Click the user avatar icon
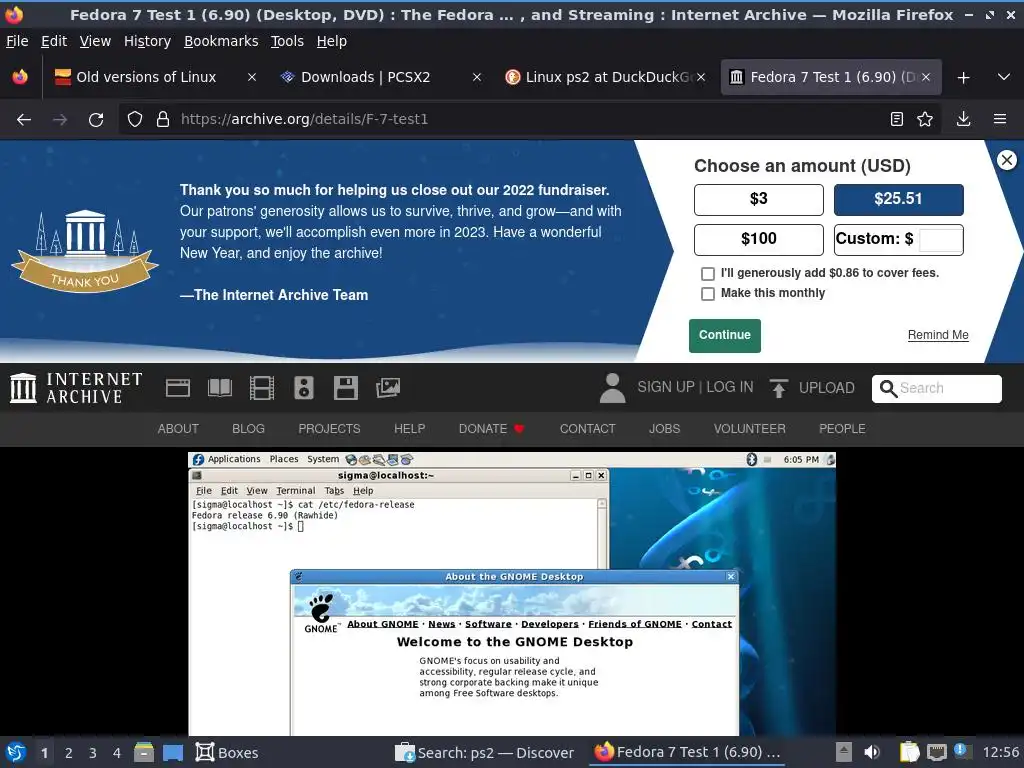1024x768 pixels. [x=613, y=388]
